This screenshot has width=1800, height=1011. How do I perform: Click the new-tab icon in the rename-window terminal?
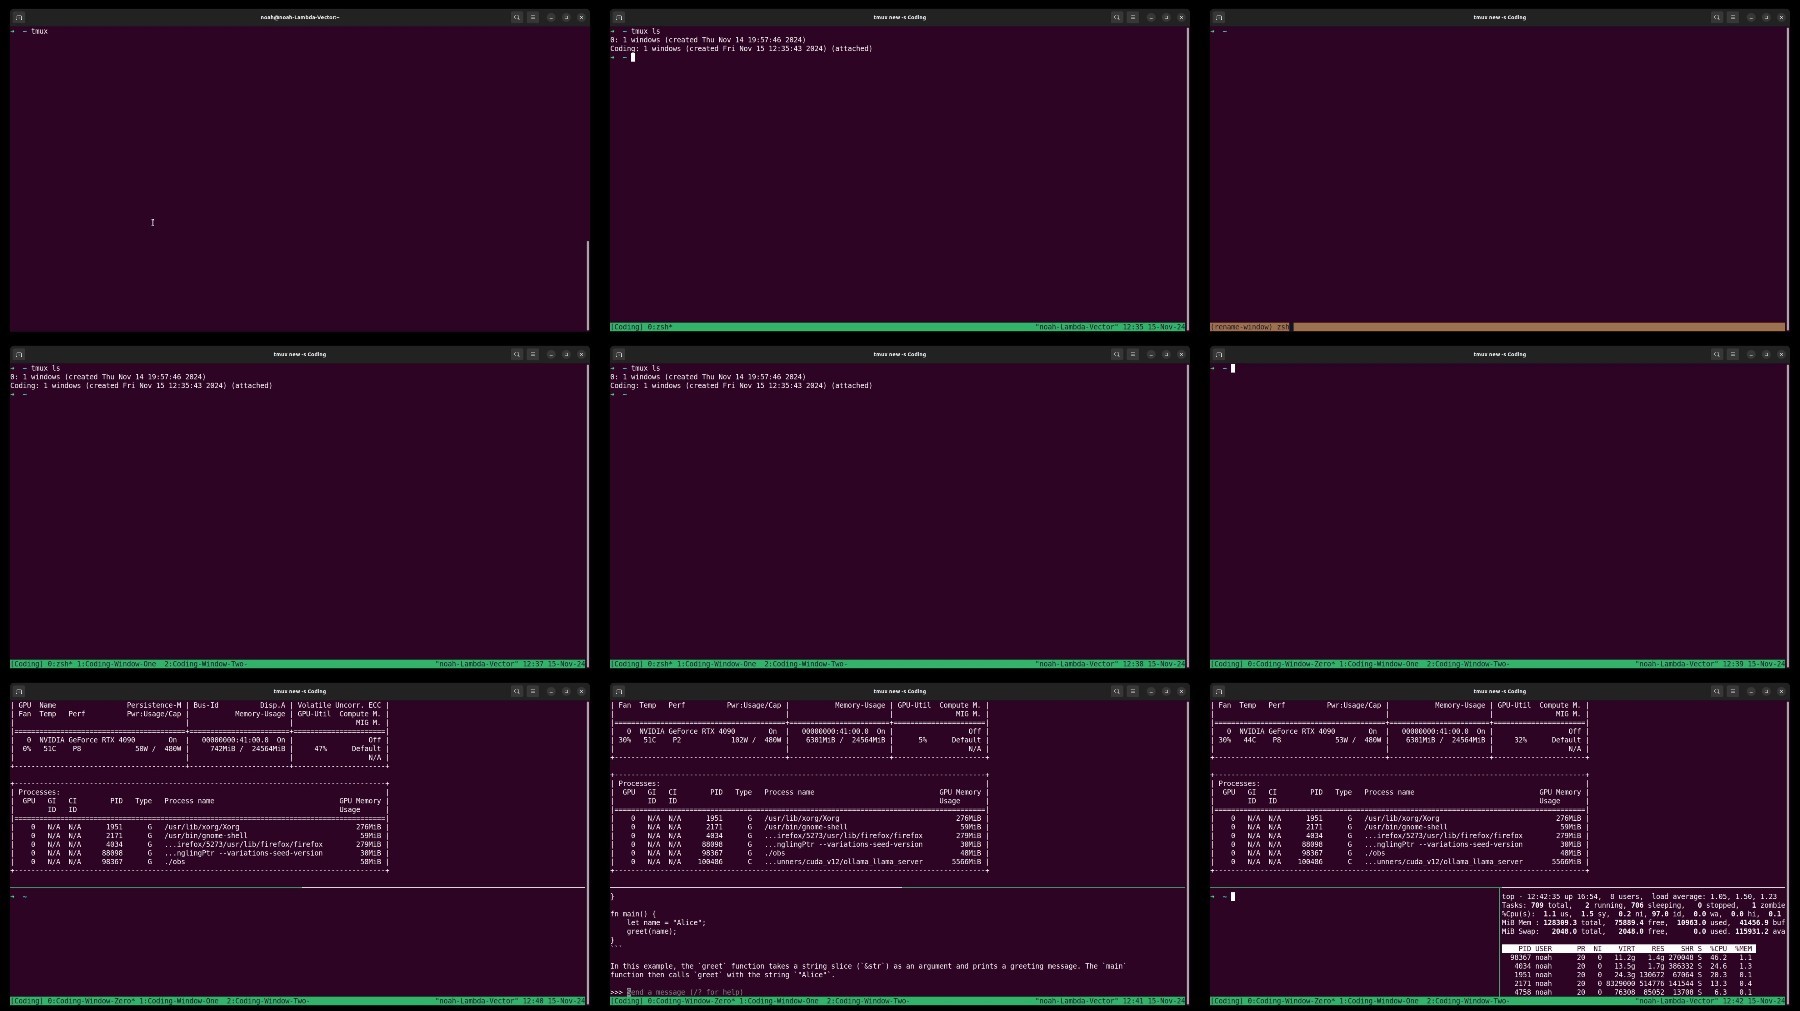pos(1219,17)
